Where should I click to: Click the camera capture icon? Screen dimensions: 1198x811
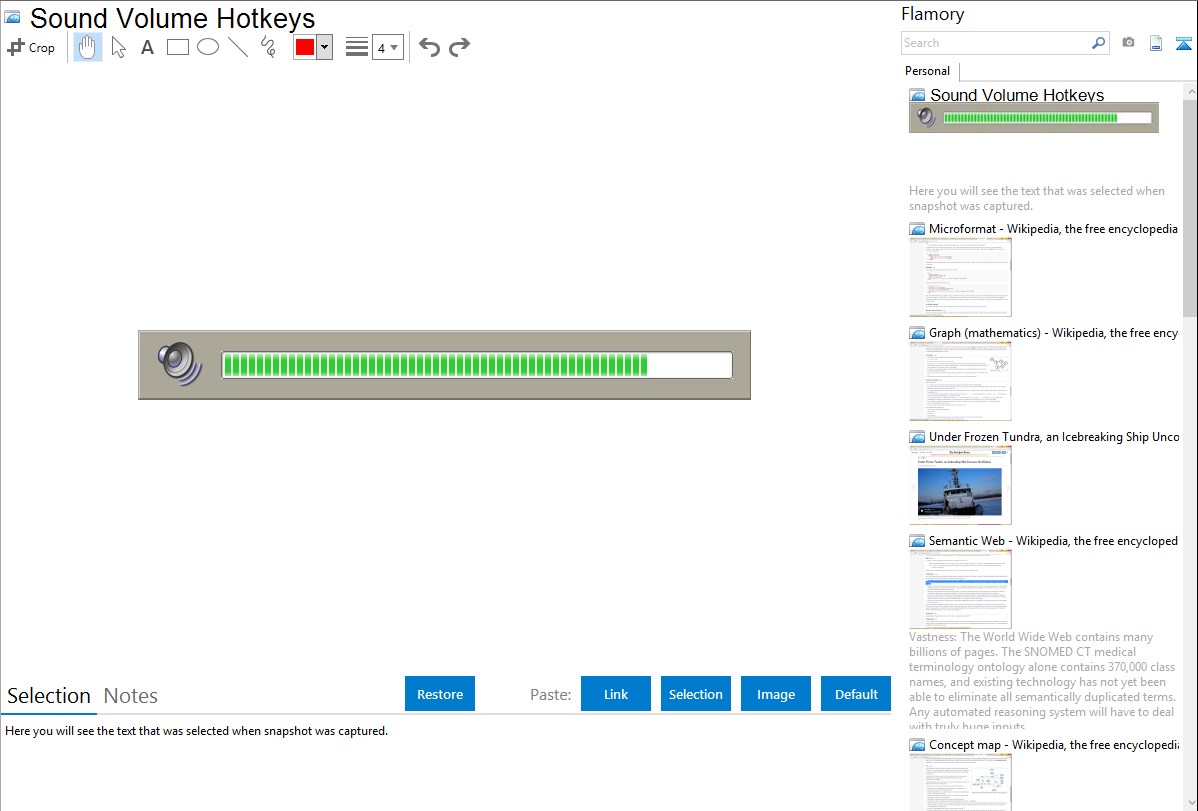click(x=1128, y=43)
